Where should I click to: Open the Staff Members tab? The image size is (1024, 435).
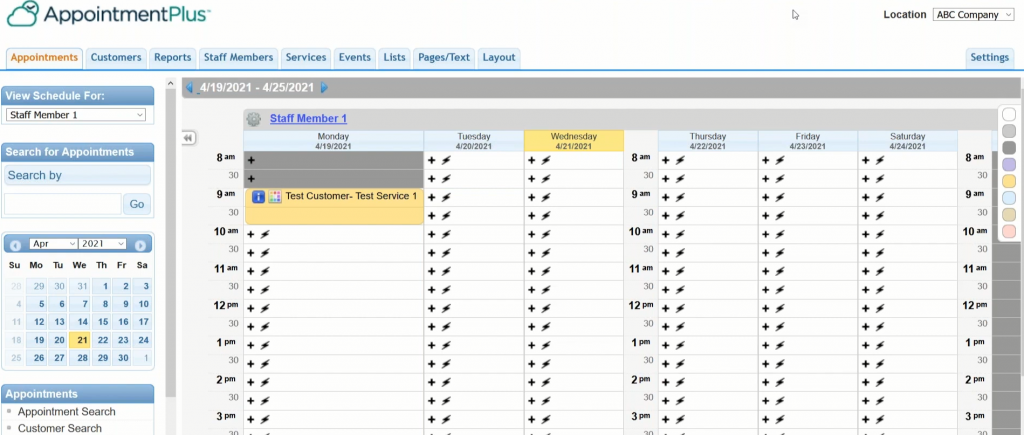pos(238,57)
